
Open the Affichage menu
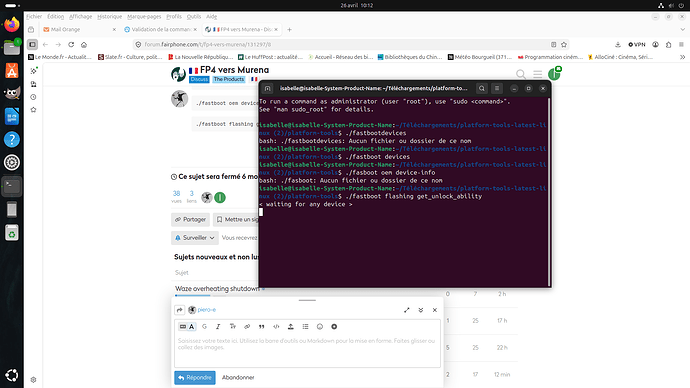coord(81,17)
